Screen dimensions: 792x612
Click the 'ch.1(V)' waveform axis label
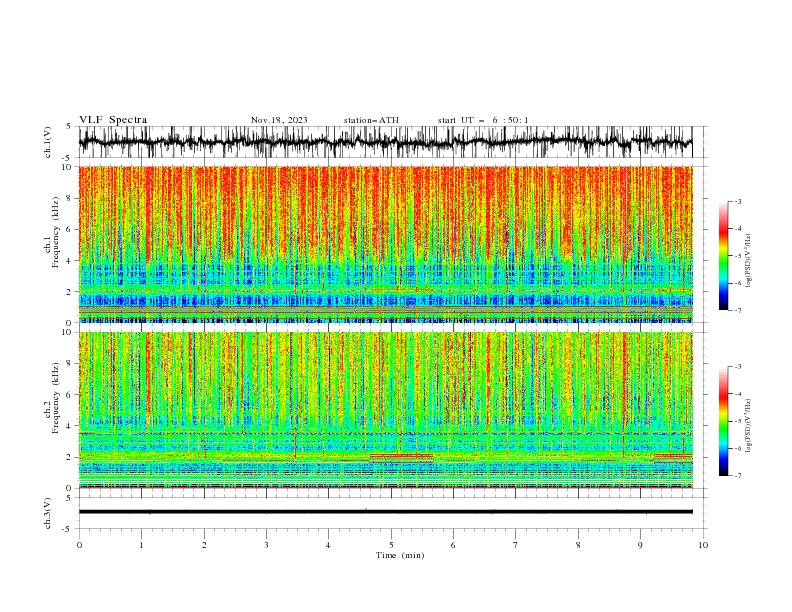pyautogui.click(x=48, y=142)
